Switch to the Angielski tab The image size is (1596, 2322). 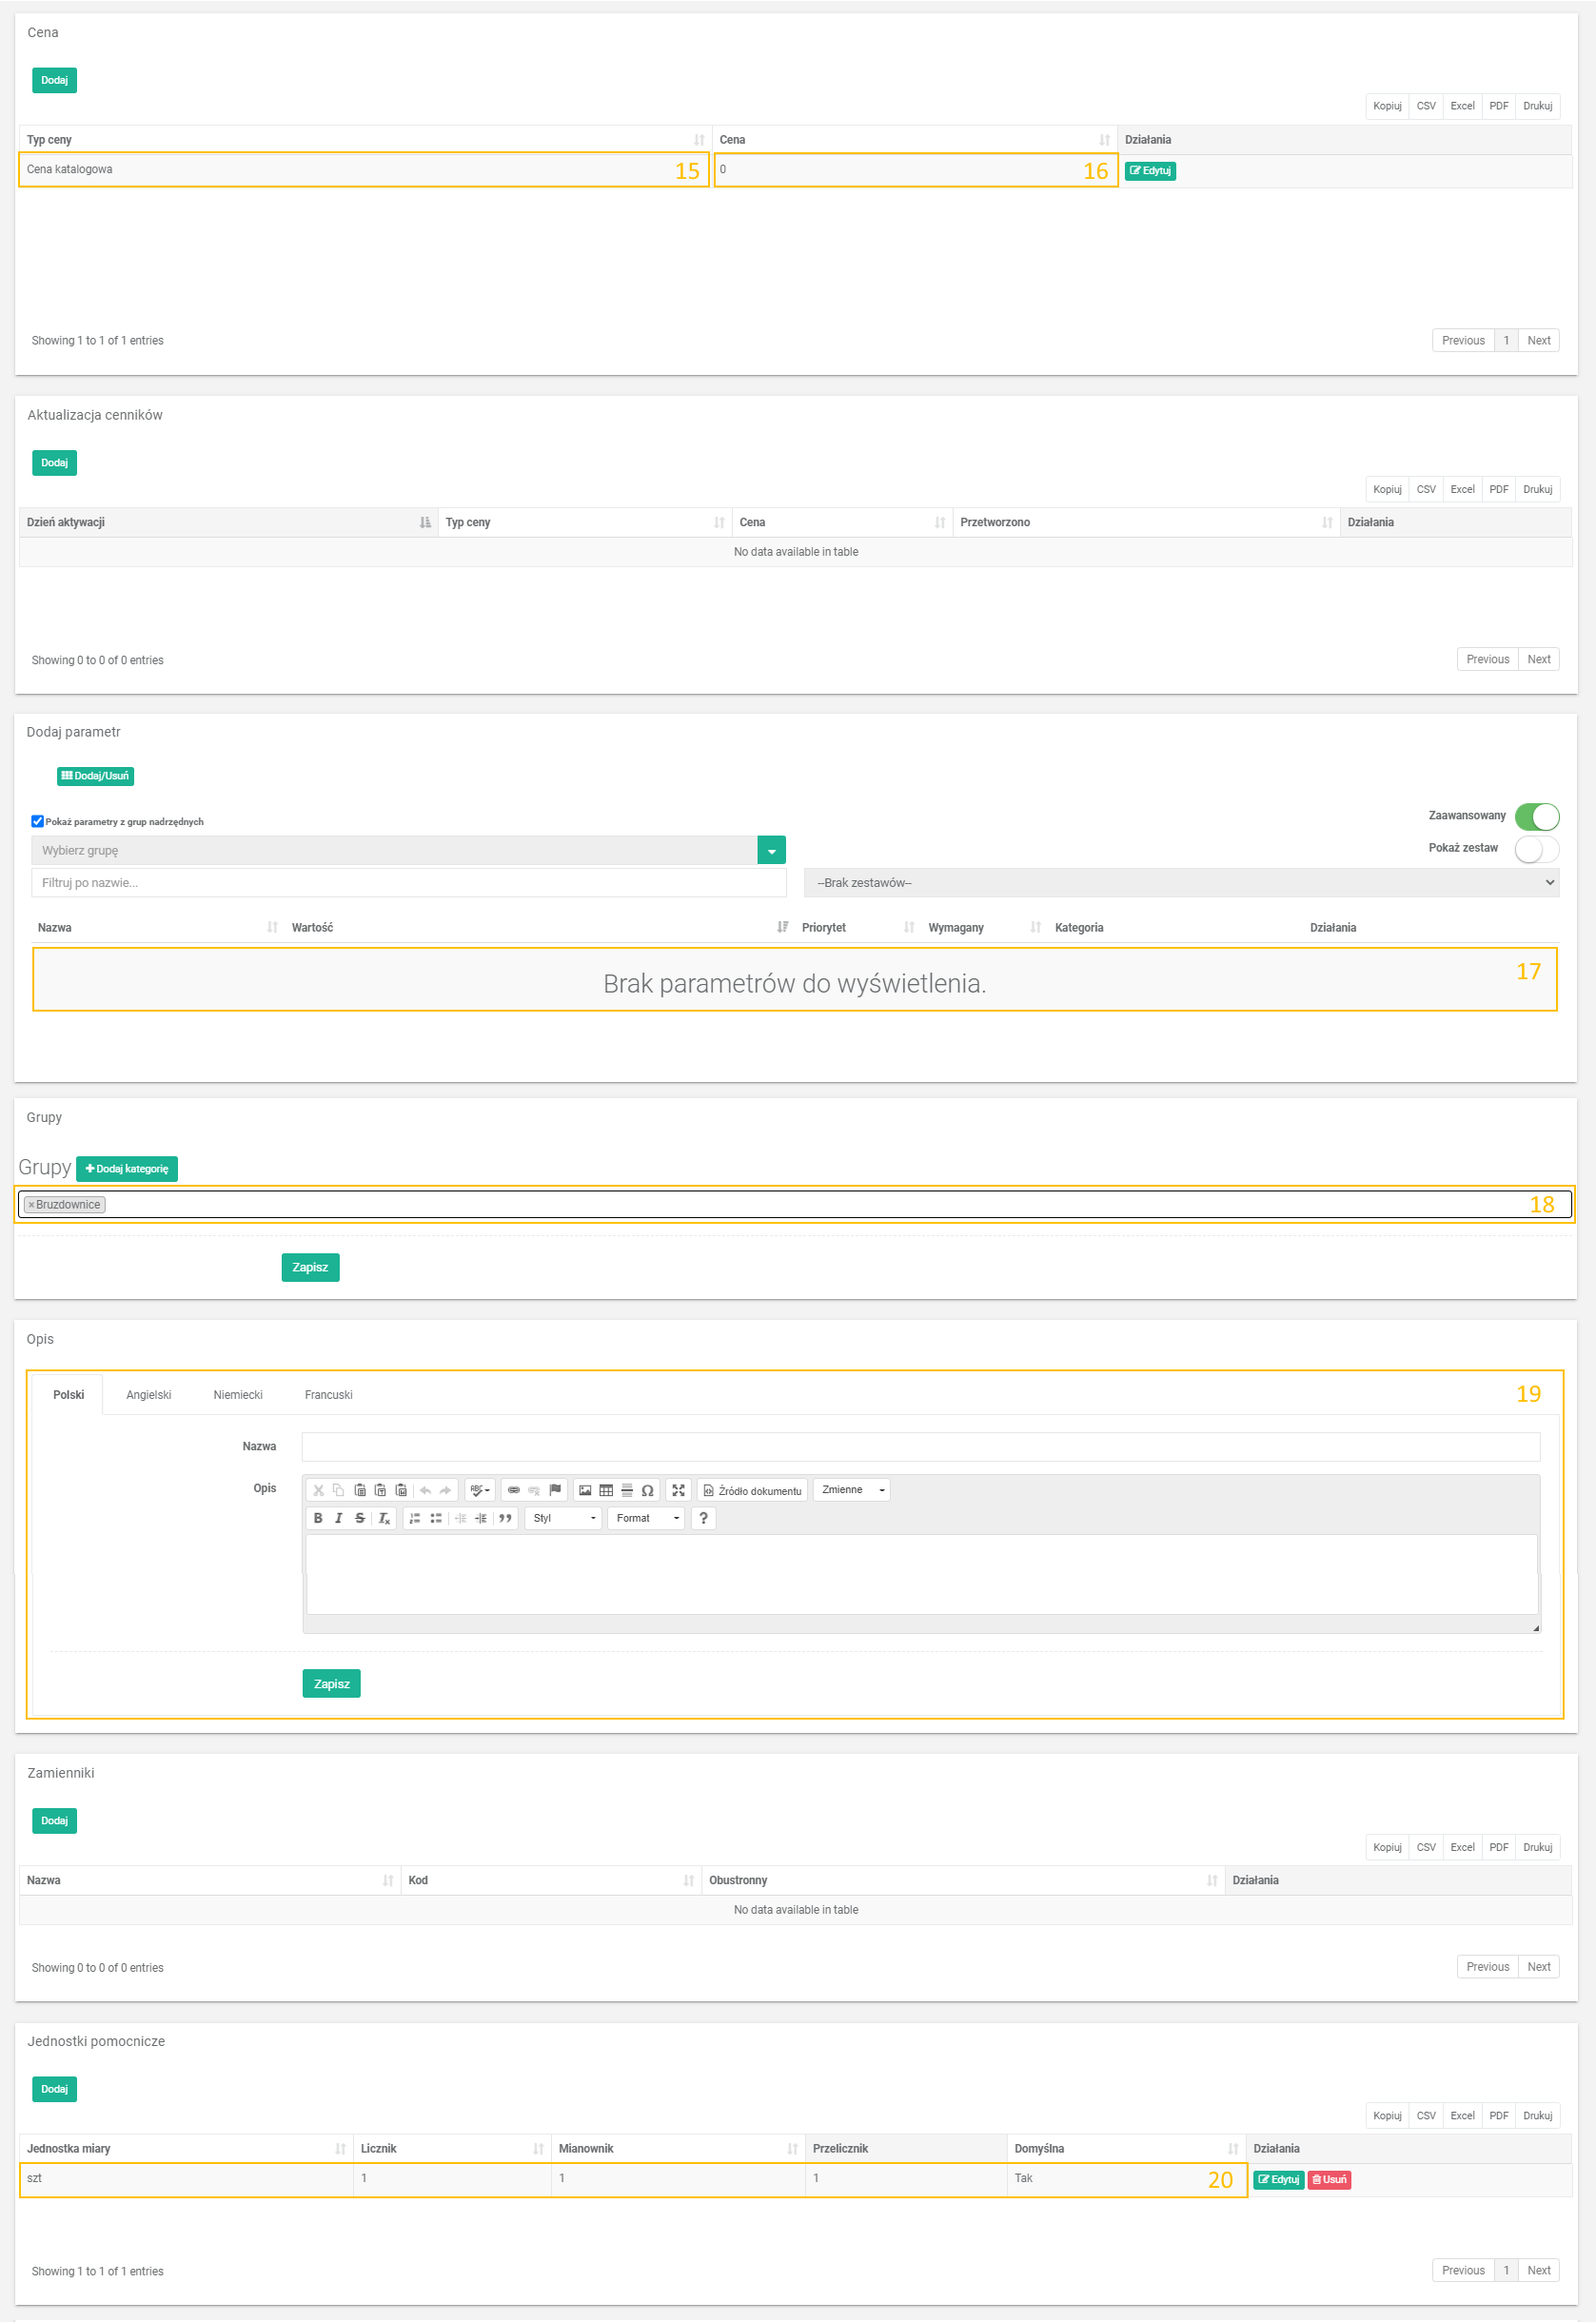coord(148,1395)
